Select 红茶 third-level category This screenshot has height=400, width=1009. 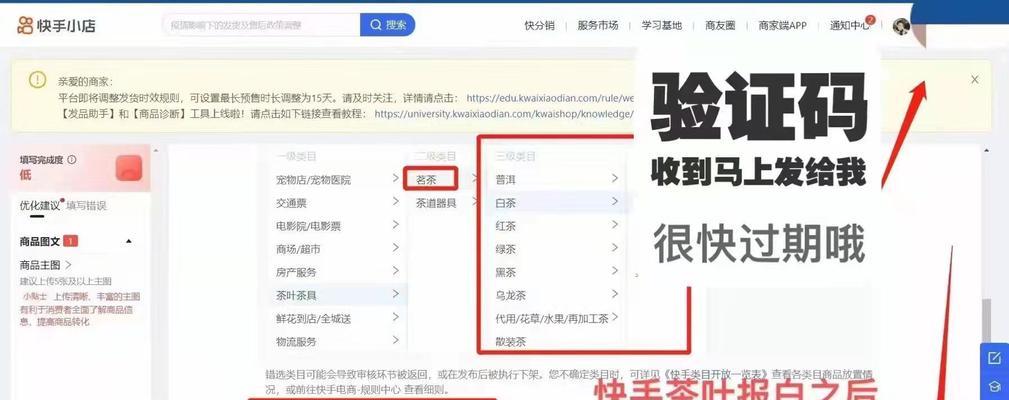tap(505, 226)
